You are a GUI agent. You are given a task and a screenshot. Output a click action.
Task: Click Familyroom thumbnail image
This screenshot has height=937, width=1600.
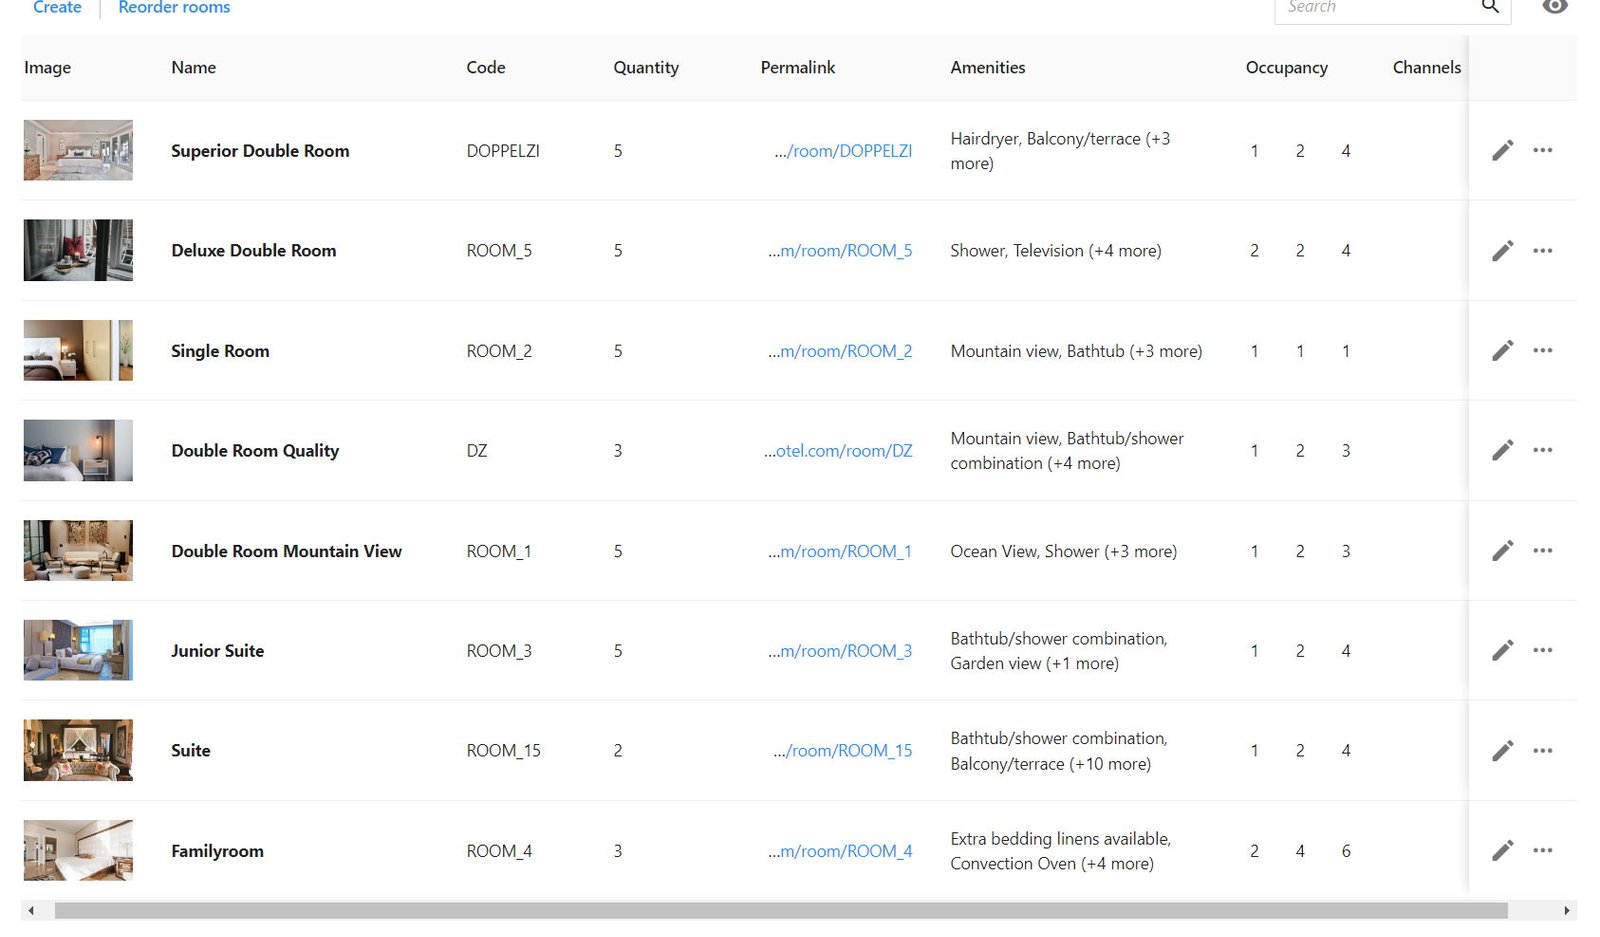(x=78, y=850)
